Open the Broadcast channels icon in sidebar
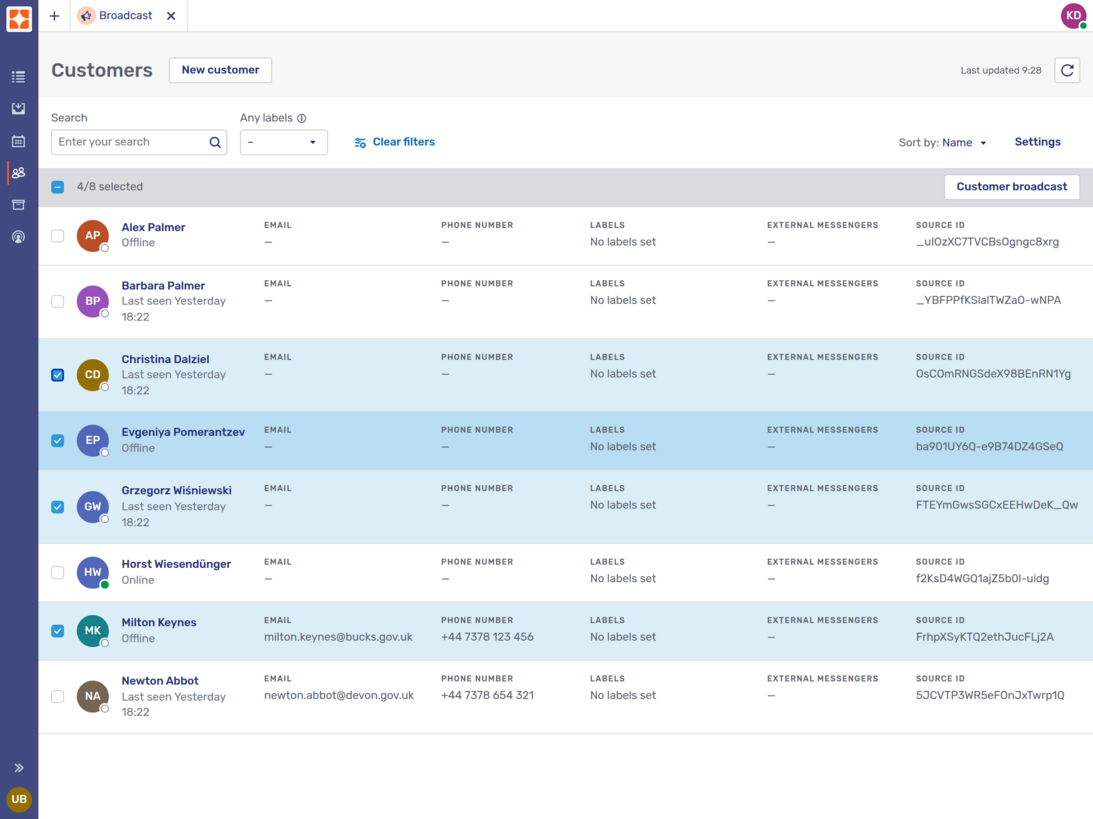1093x819 pixels. 18,236
